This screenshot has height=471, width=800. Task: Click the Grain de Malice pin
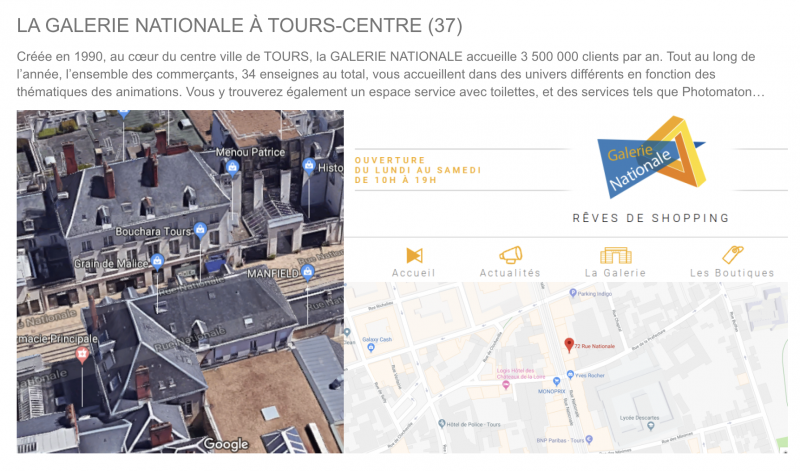pos(157,262)
